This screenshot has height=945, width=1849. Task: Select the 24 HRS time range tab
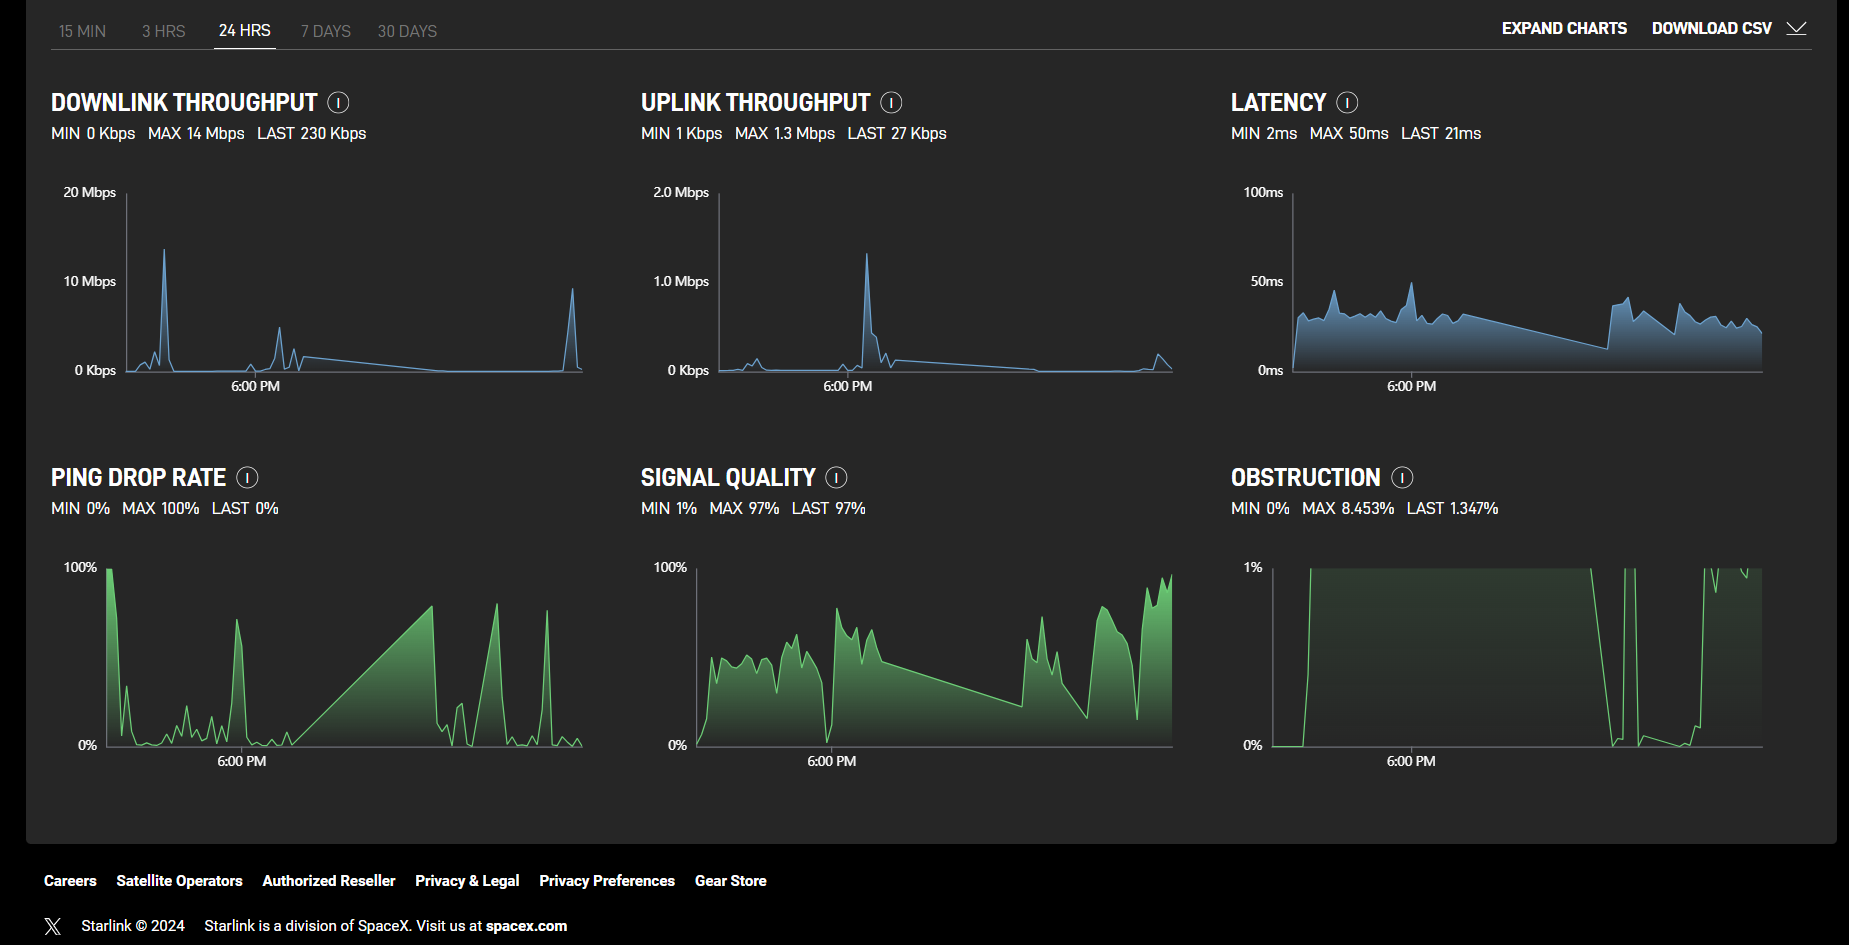point(245,31)
